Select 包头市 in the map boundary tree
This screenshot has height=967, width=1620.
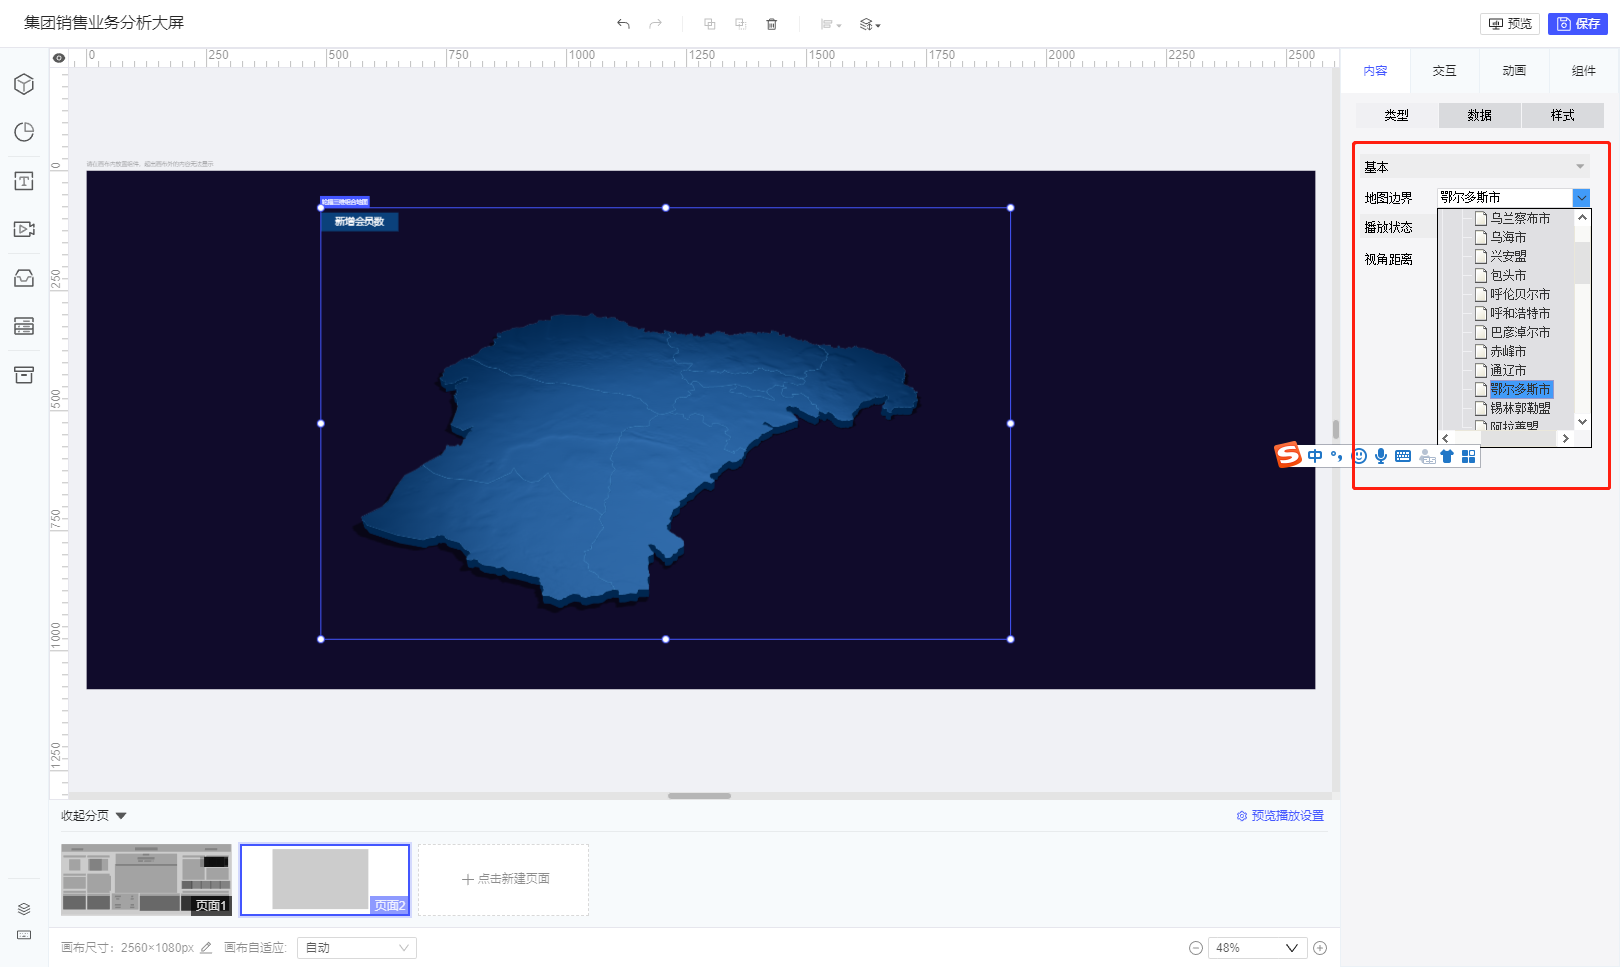(x=1508, y=275)
